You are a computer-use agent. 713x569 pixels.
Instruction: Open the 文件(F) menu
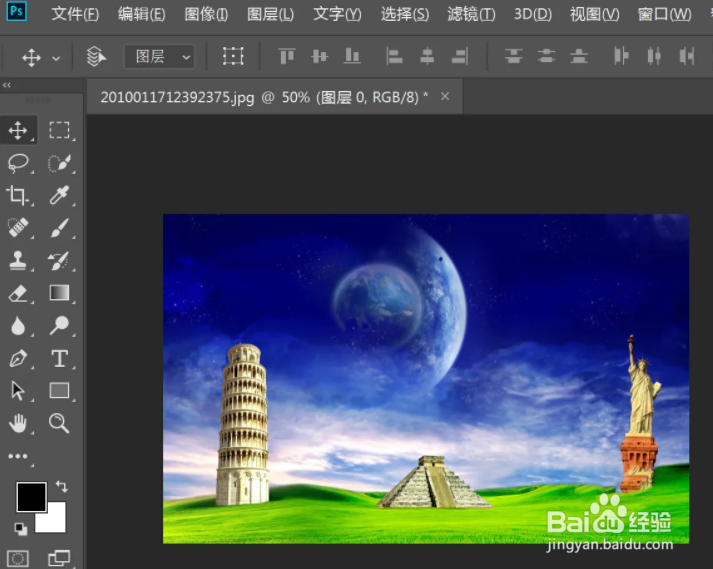pos(75,14)
